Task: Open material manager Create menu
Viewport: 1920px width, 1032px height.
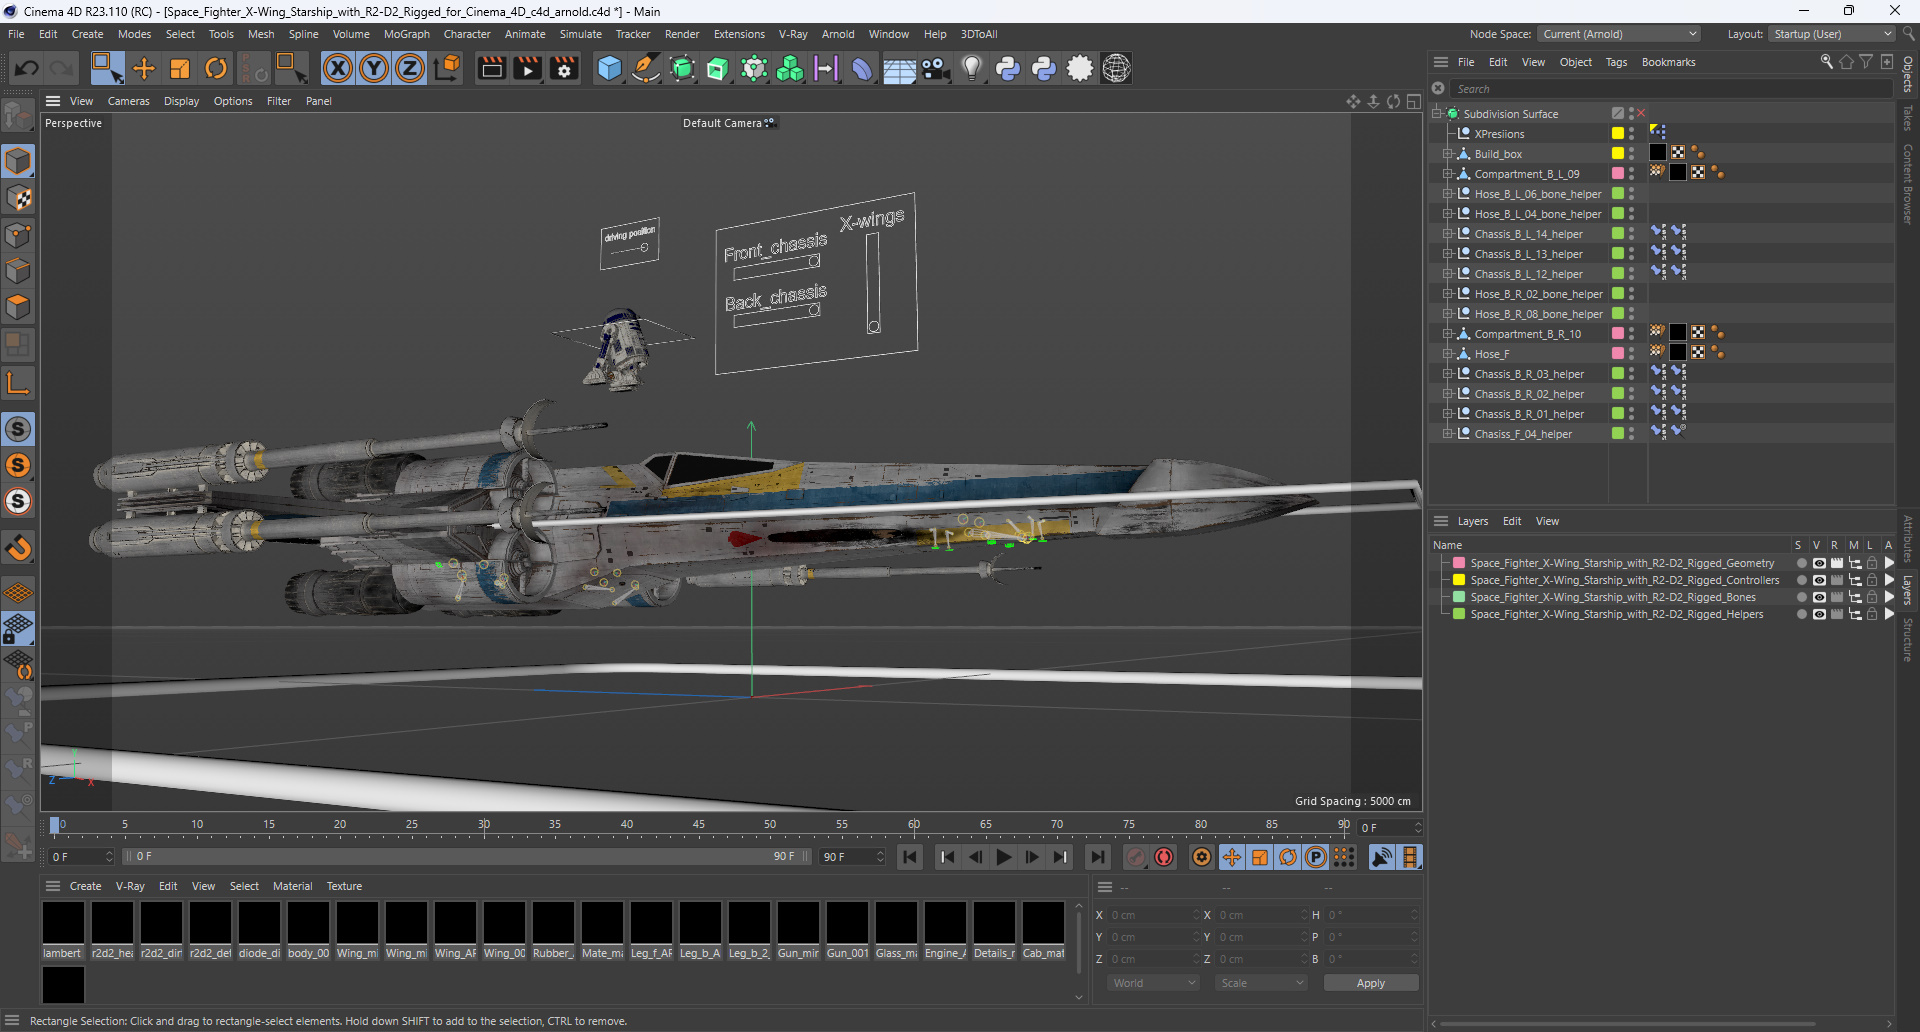Action: coord(85,886)
